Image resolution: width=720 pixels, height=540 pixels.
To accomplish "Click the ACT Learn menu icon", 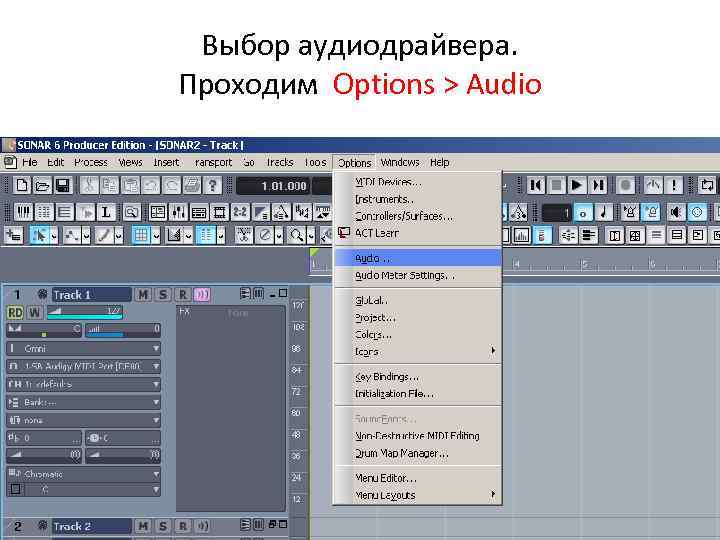I will pos(344,233).
